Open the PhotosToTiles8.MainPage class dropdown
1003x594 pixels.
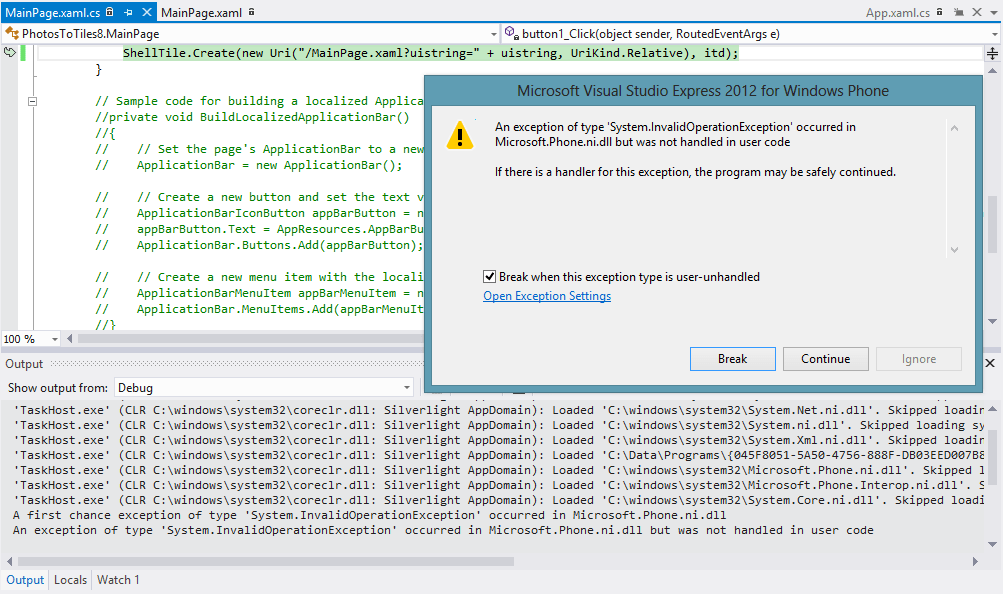pyautogui.click(x=493, y=34)
